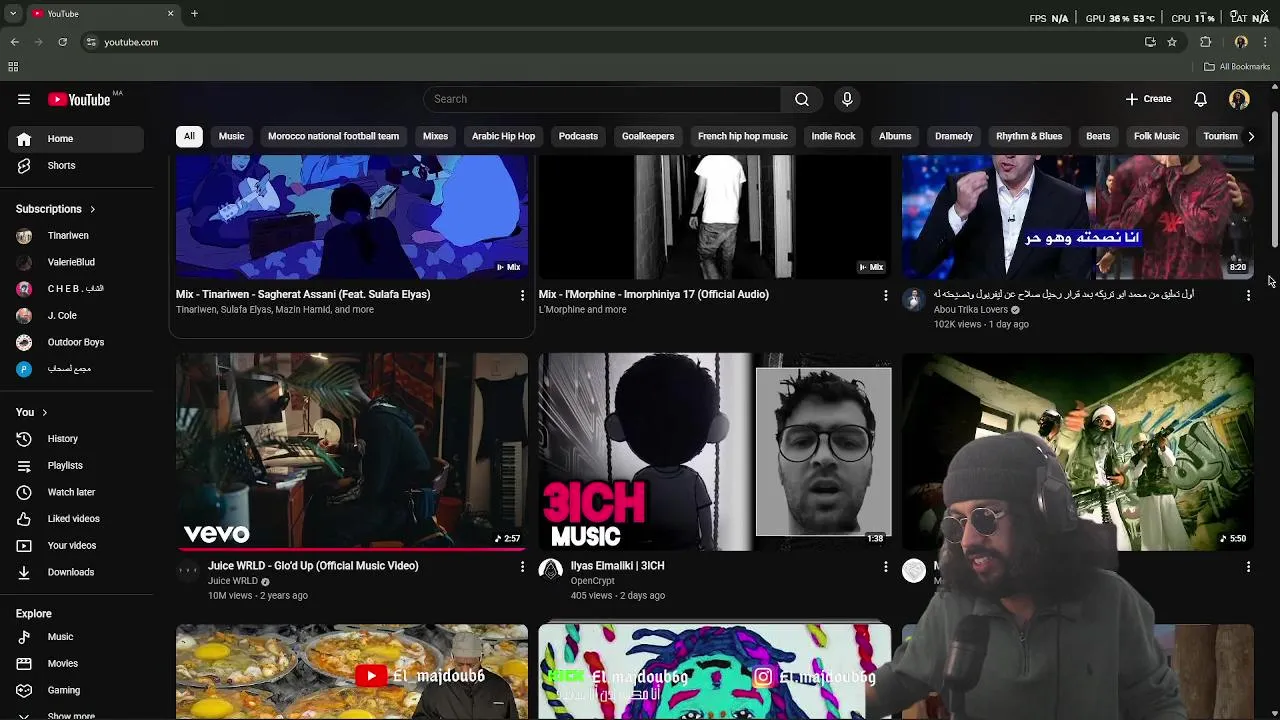1280x720 pixels.
Task: Go back with browser back arrow
Action: click(x=14, y=42)
